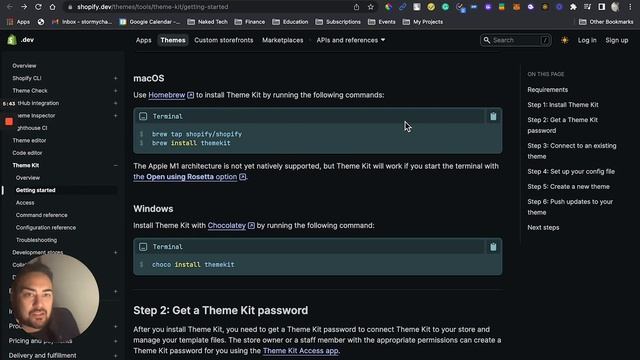Select Command reference in the sidebar
This screenshot has height=360, width=640.
42,215
